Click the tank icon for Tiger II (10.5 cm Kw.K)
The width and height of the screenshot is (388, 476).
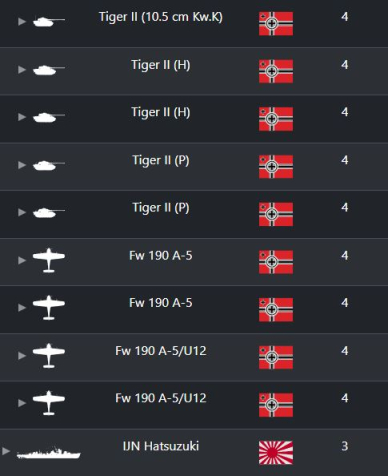49,22
